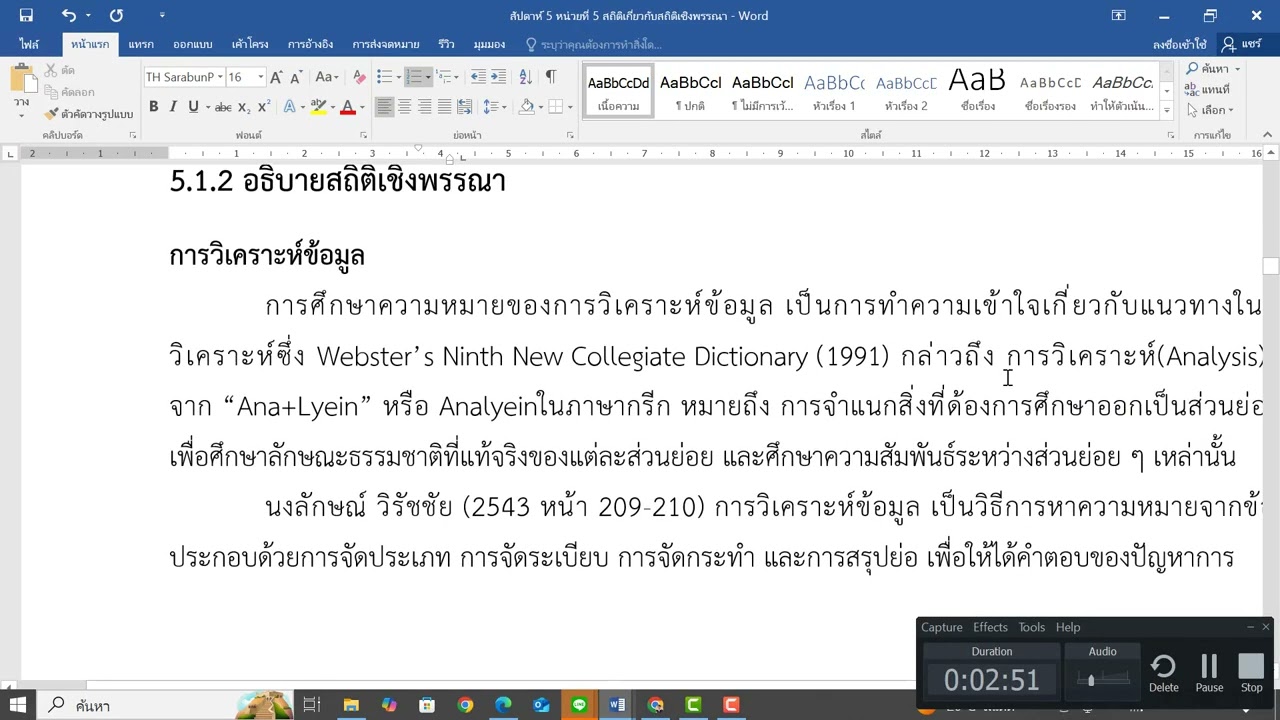Open the Customize Quick Access Toolbar dropdown

coord(162,15)
